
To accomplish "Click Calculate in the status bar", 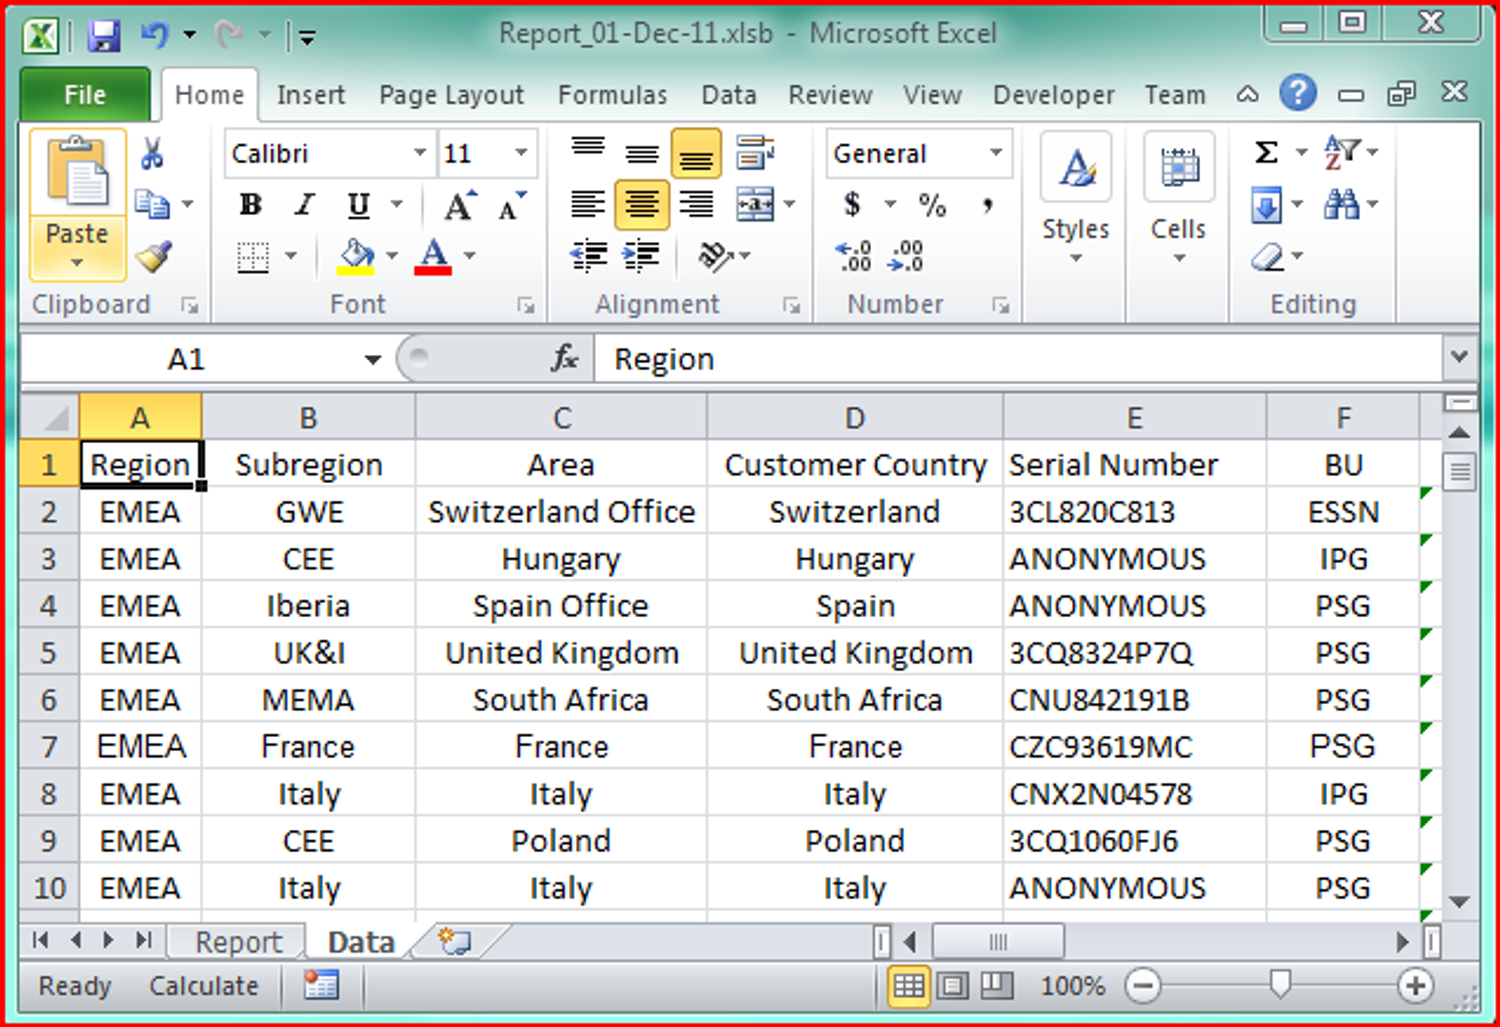I will click(x=203, y=986).
